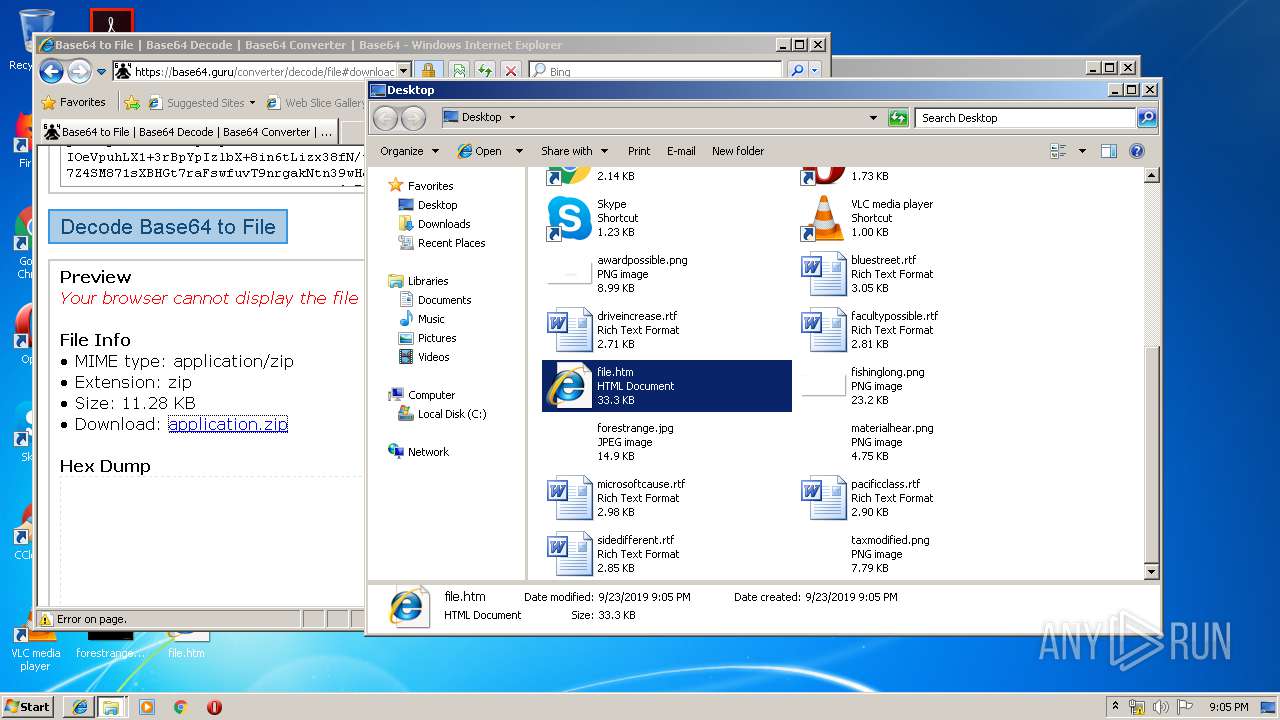Click the Refresh icon in IE address bar
The width and height of the screenshot is (1280, 720).
pyautogui.click(x=485, y=71)
